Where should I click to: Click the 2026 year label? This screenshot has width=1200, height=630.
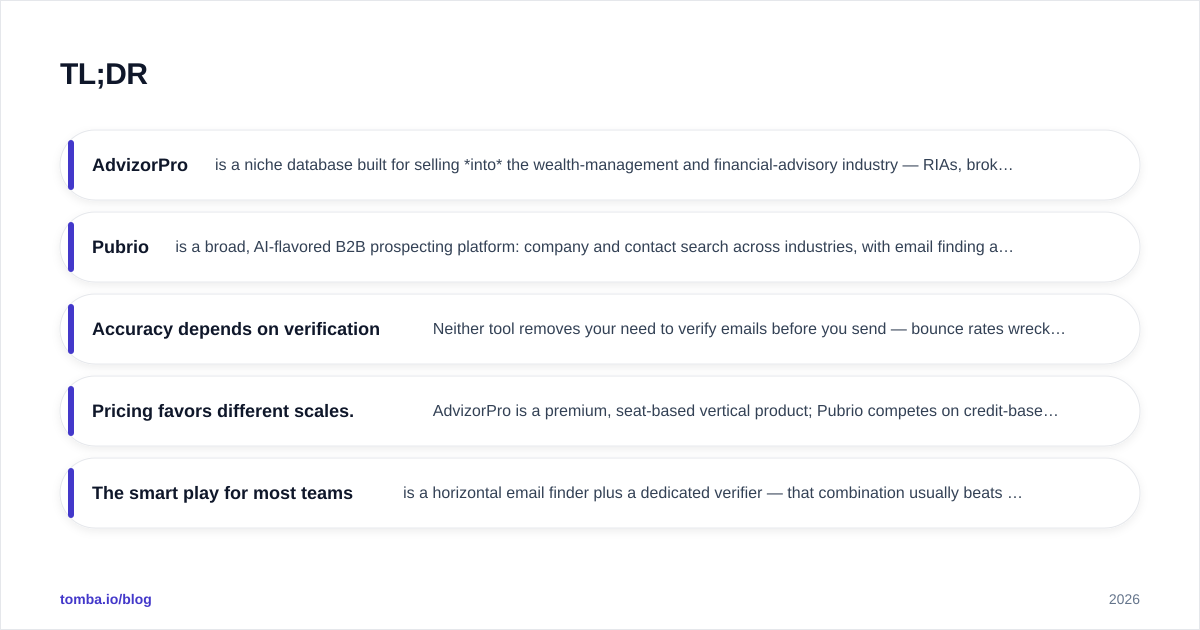(x=1124, y=599)
